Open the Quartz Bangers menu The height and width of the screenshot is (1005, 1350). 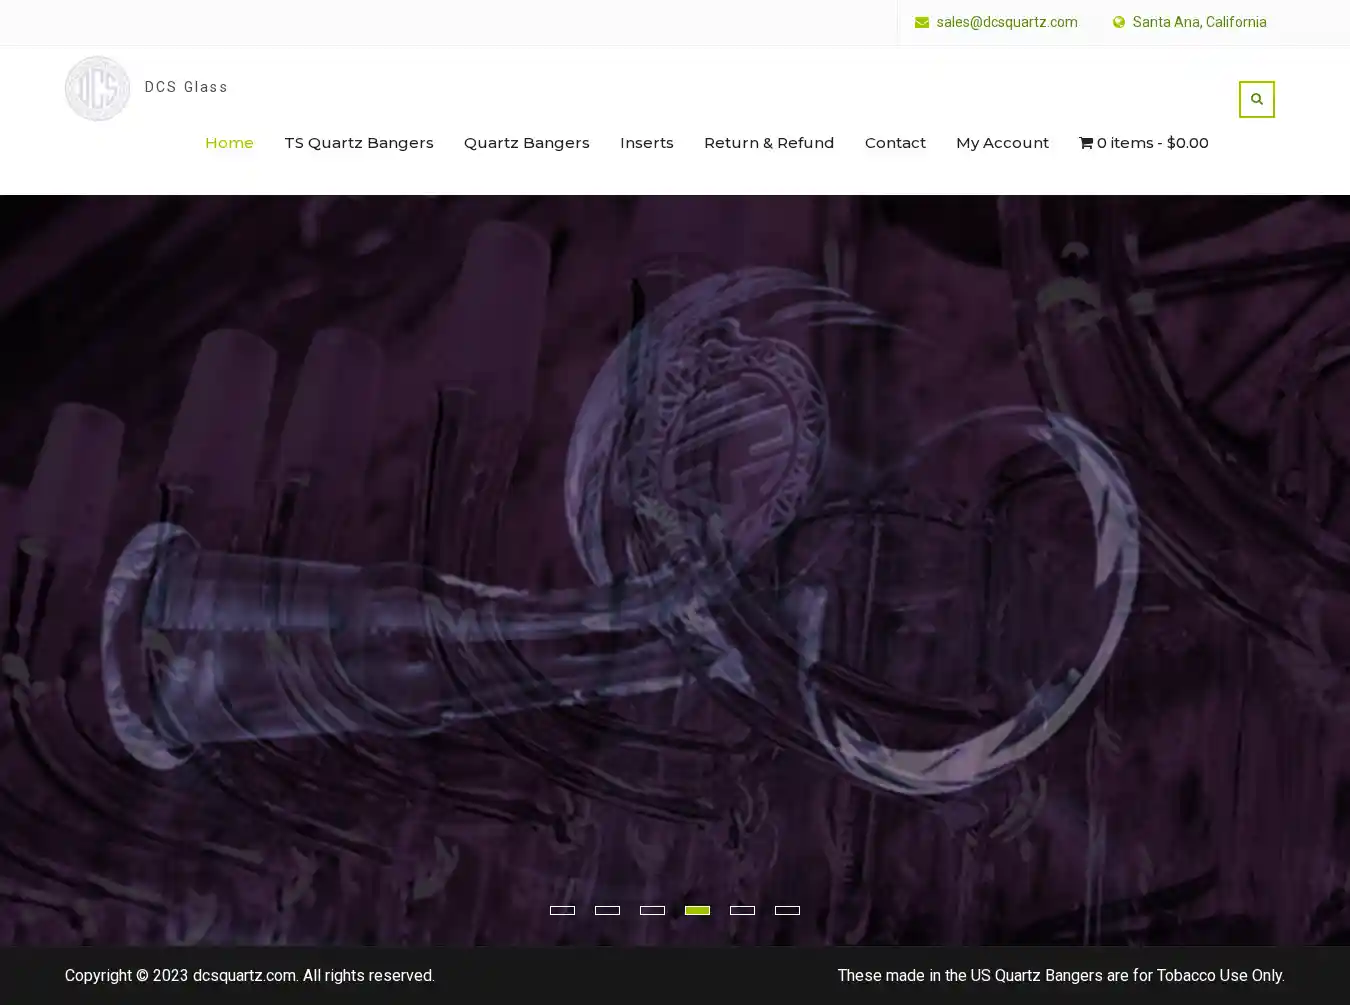tap(526, 143)
